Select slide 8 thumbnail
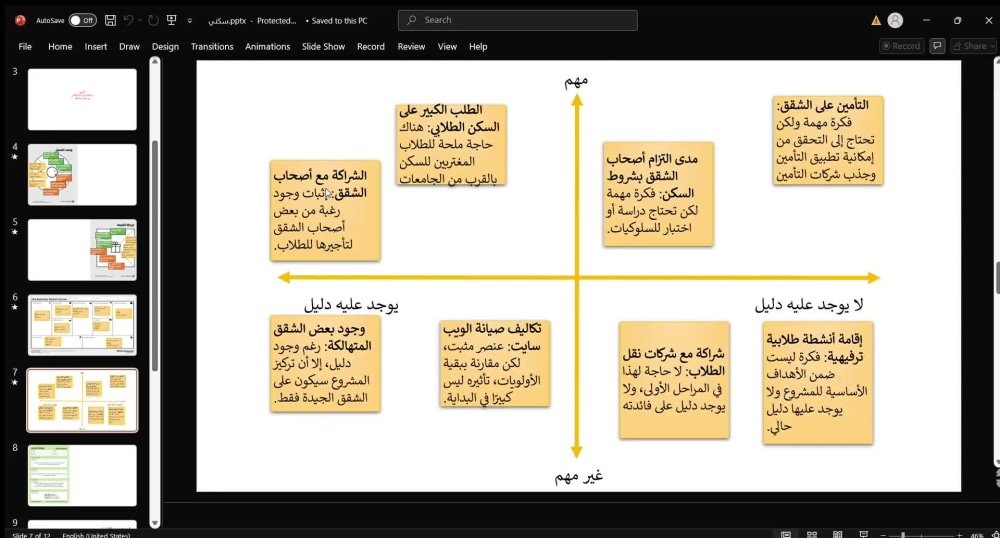 click(x=82, y=476)
